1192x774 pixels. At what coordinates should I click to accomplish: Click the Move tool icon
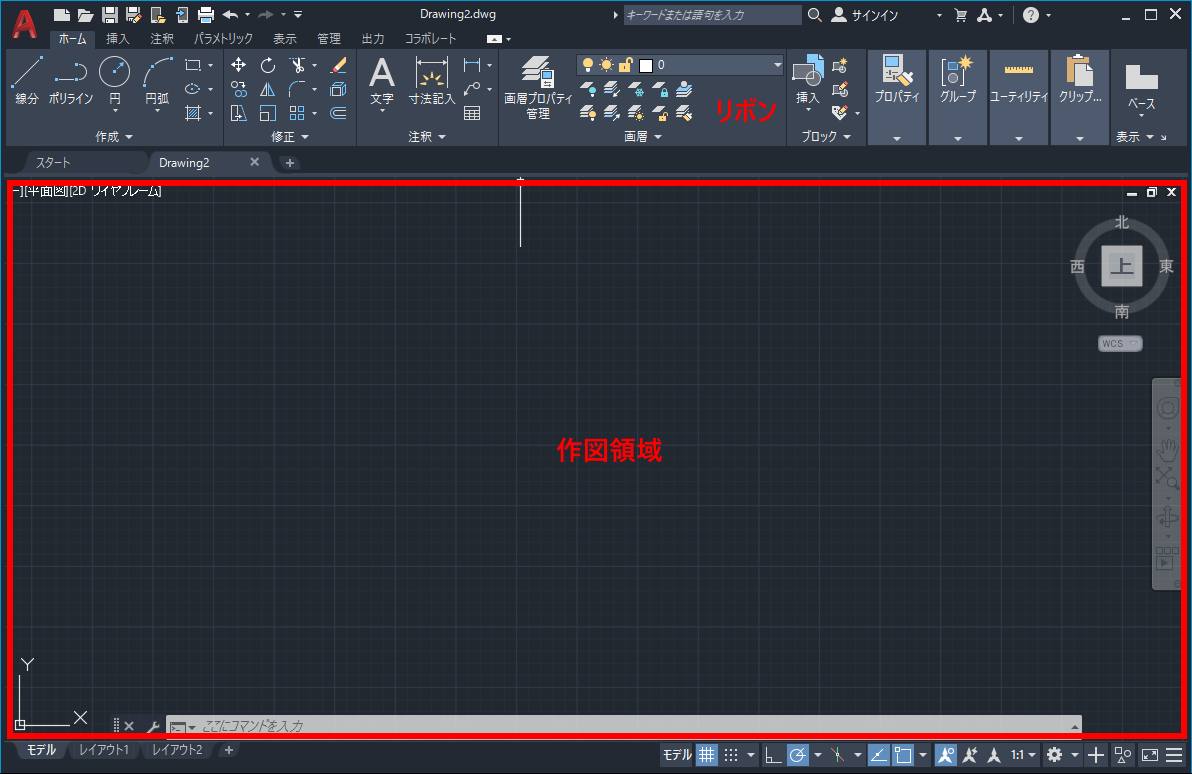(x=239, y=65)
